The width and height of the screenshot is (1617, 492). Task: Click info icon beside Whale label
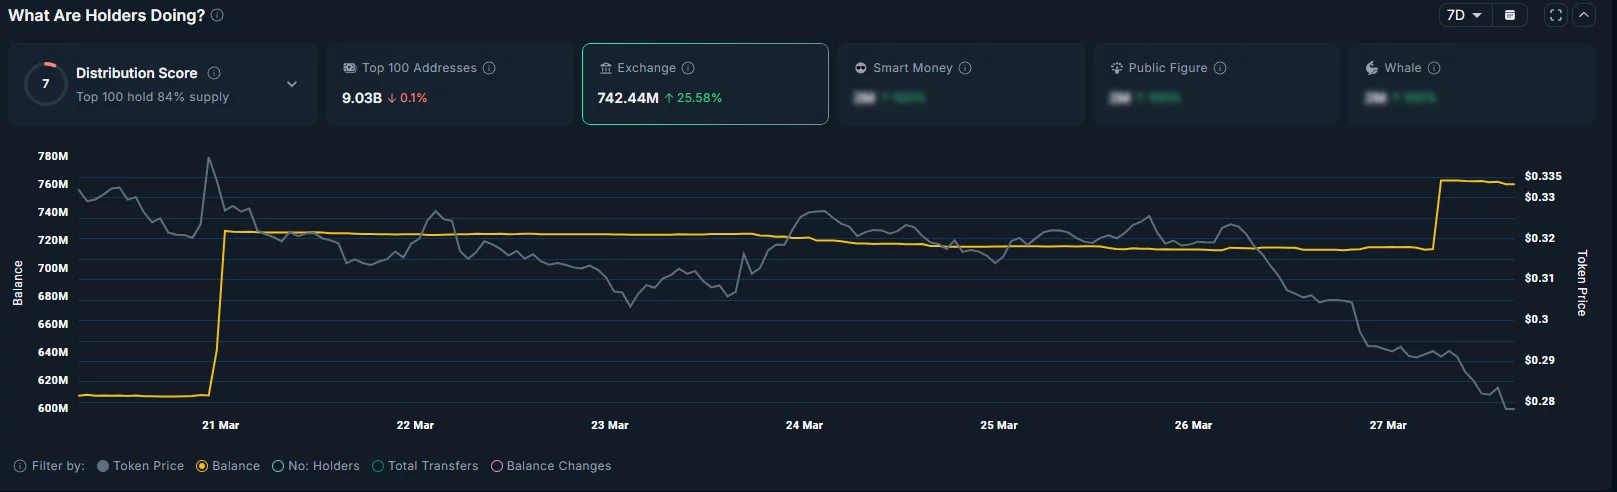pyautogui.click(x=1434, y=68)
